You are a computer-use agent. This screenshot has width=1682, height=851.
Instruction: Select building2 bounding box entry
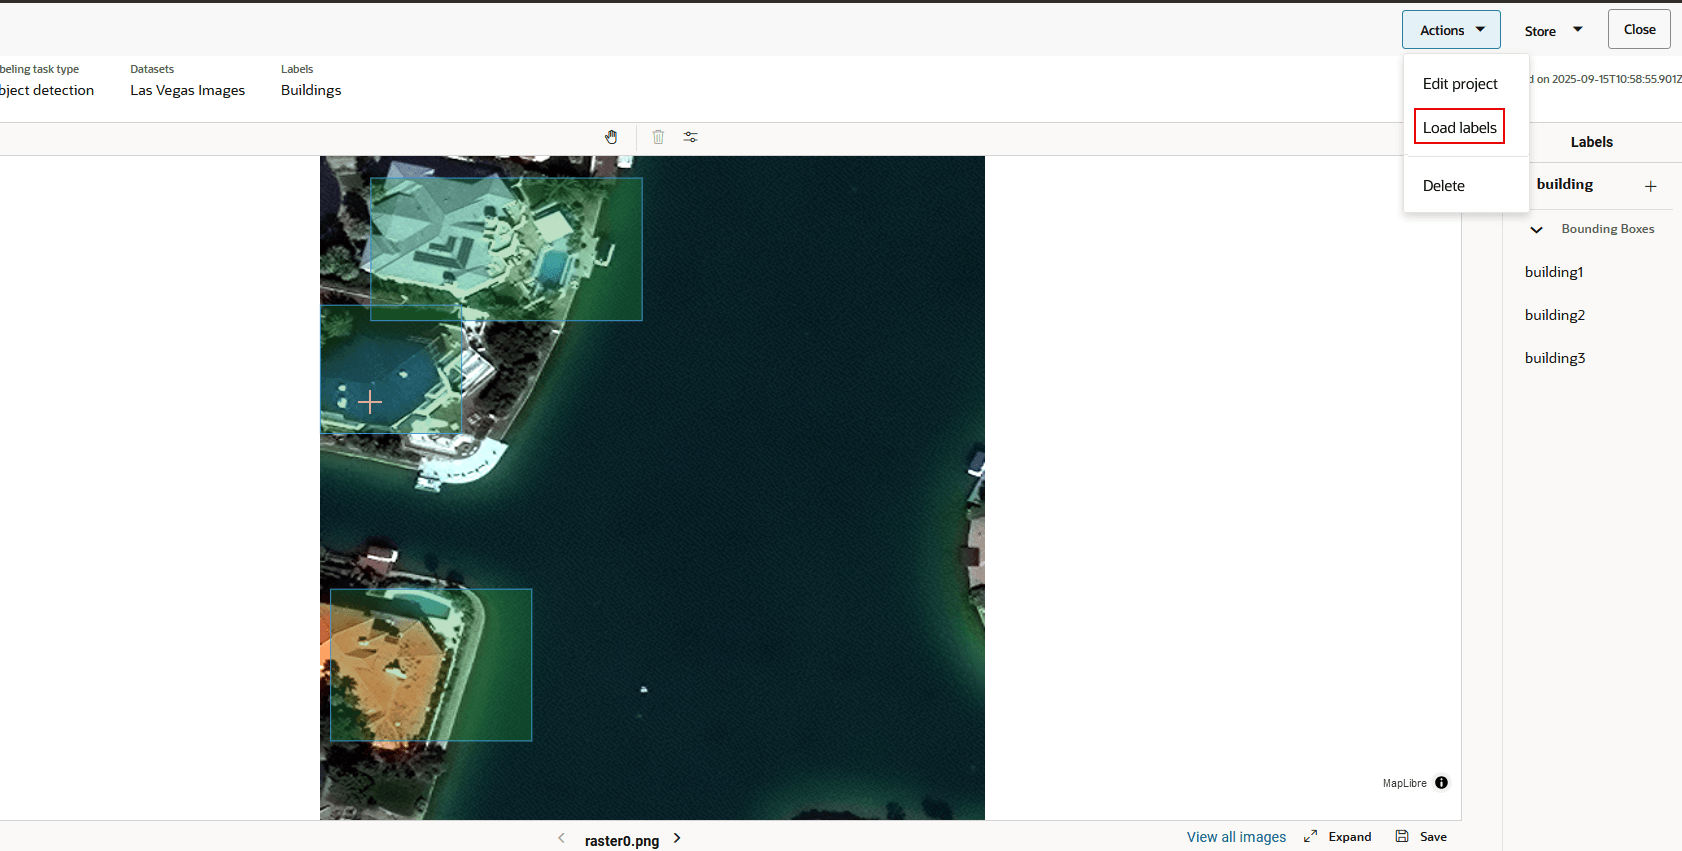pos(1555,315)
